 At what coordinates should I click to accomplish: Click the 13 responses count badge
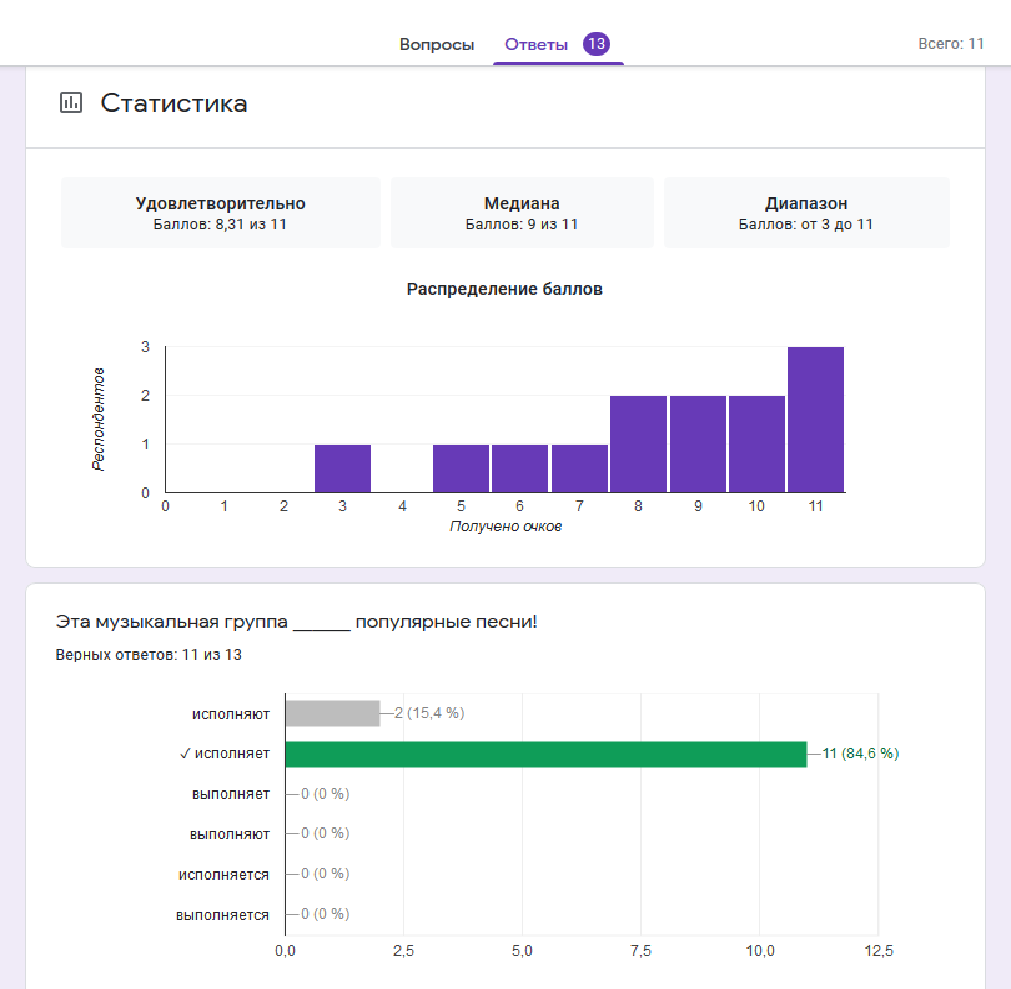[x=597, y=44]
